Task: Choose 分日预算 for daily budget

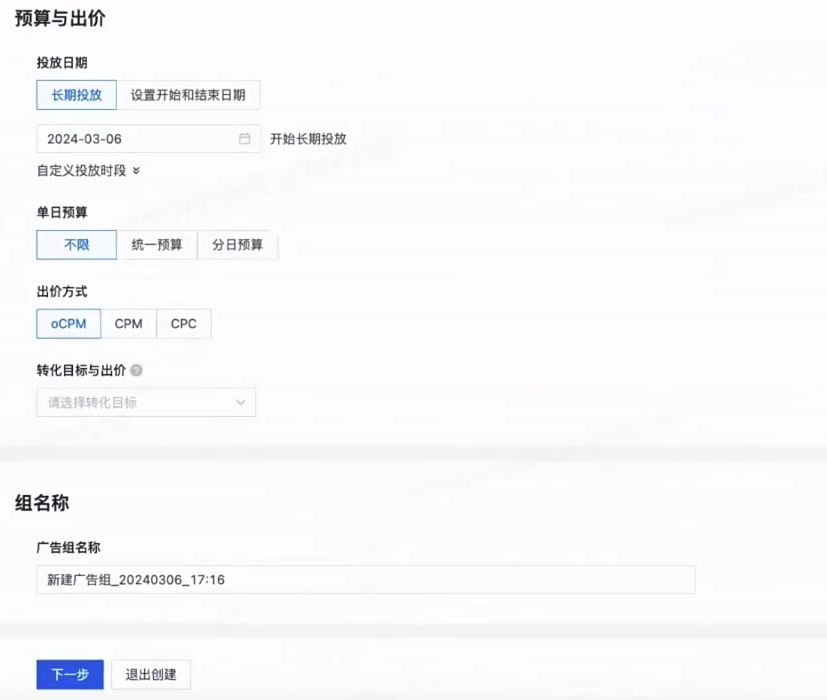Action: click(x=236, y=244)
